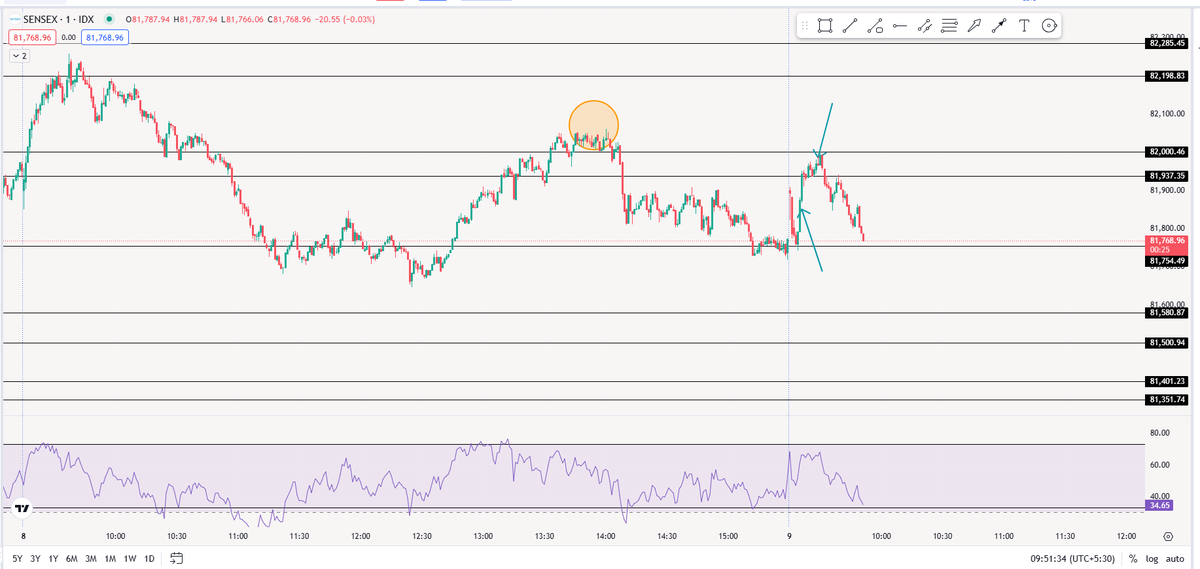
Task: Select the 81,580.87 horizontal line label
Action: point(1167,313)
